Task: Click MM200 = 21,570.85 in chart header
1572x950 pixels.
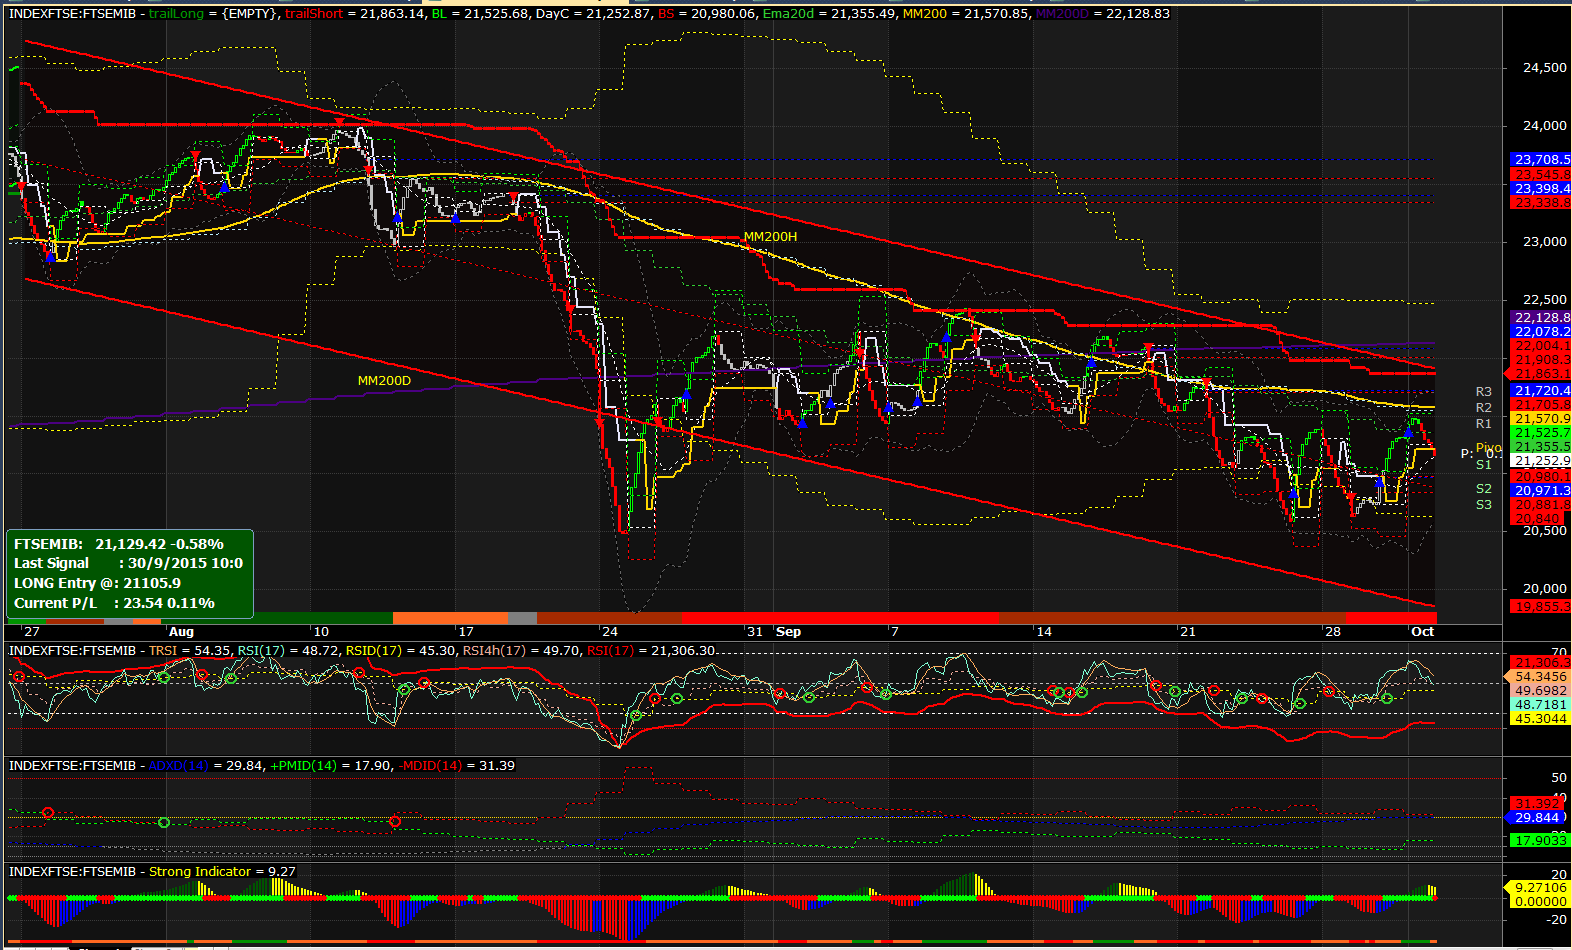Action: [x=967, y=14]
